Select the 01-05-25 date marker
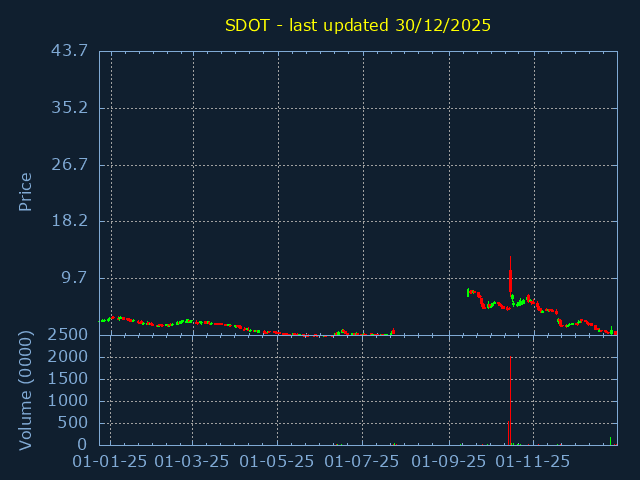Image resolution: width=640 pixels, height=480 pixels. 279,462
